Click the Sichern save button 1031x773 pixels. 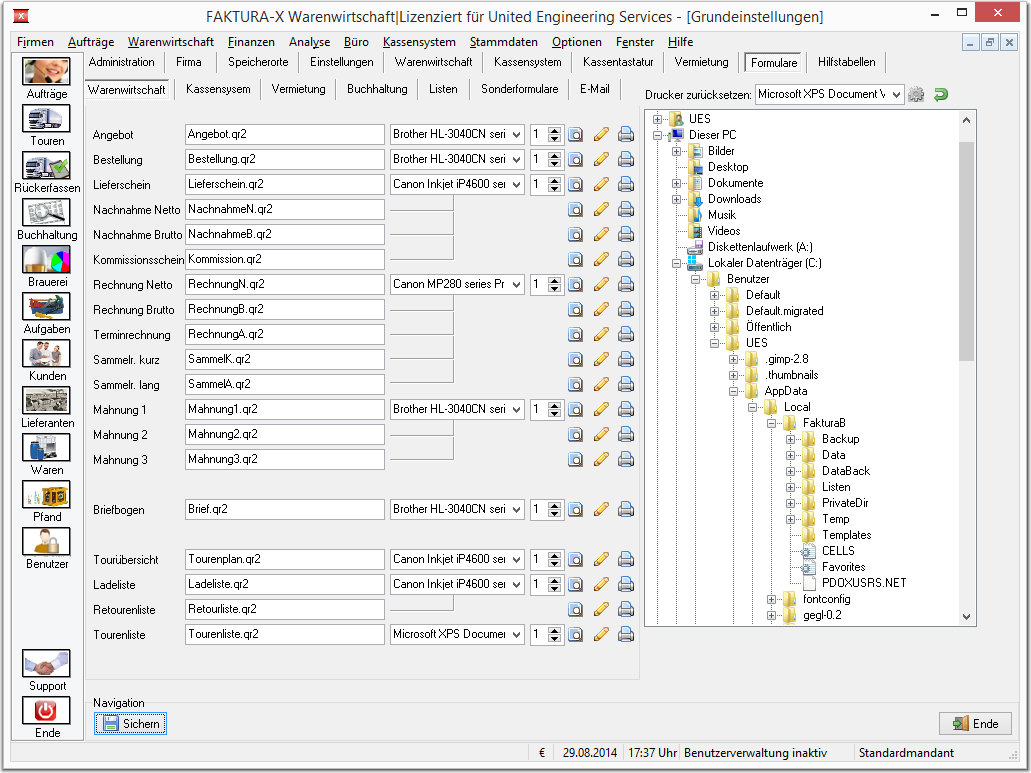(130, 724)
